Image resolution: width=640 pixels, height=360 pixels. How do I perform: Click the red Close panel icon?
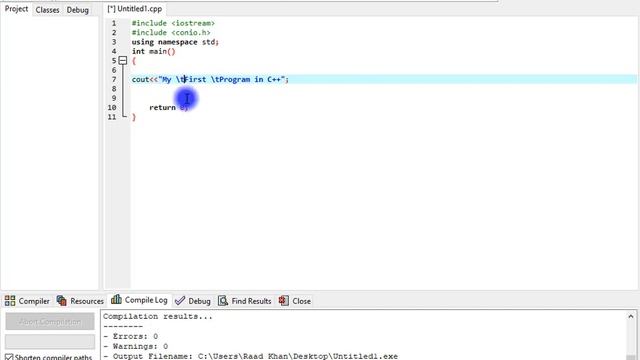point(284,301)
